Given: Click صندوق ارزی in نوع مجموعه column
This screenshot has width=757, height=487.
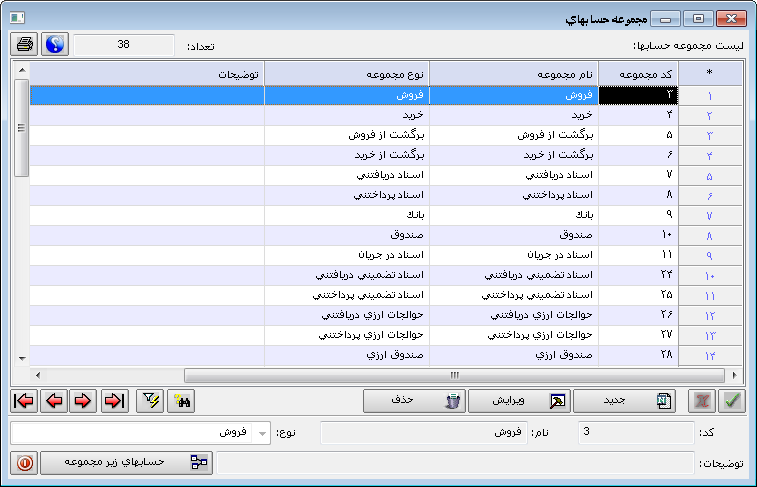Looking at the screenshot, I should (x=347, y=356).
